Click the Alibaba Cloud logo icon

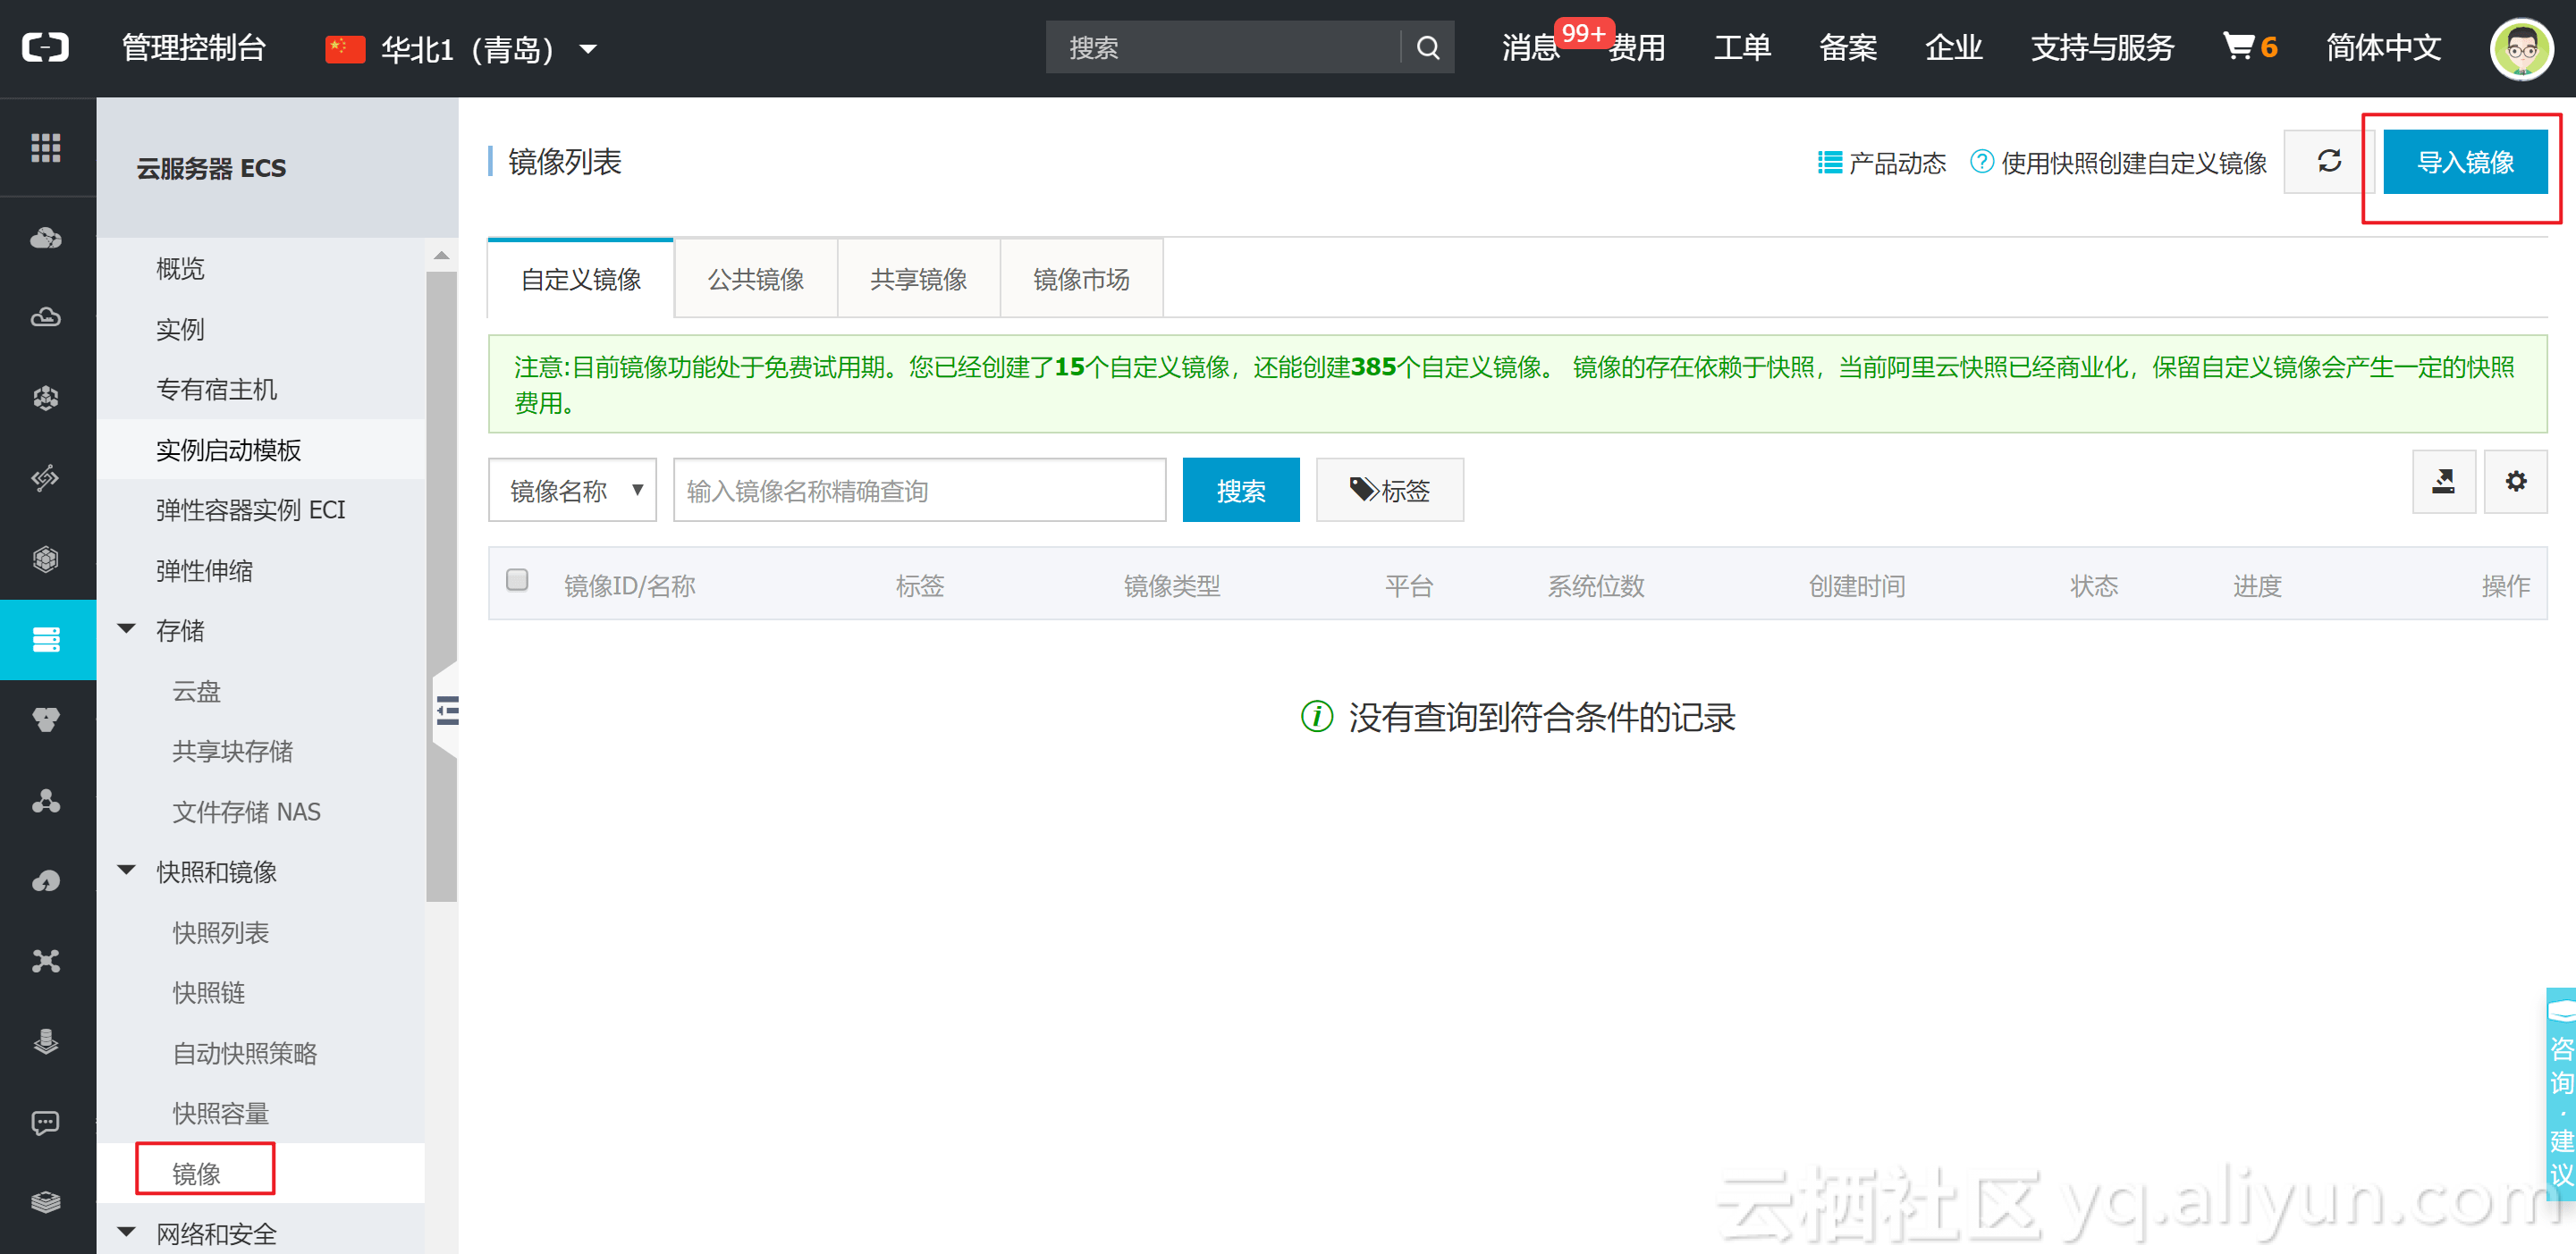click(46, 47)
